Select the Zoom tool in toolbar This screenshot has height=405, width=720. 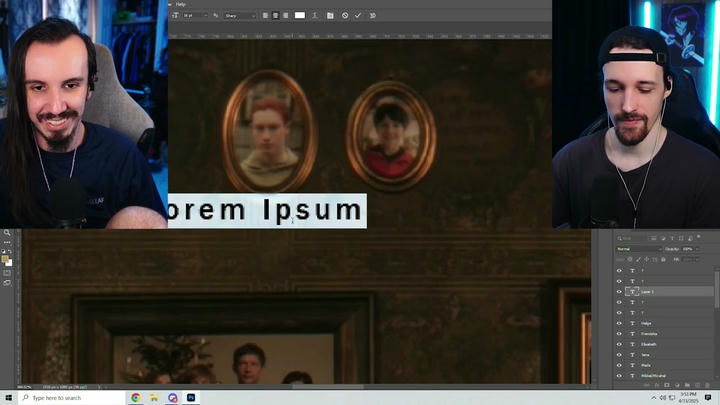(7, 233)
